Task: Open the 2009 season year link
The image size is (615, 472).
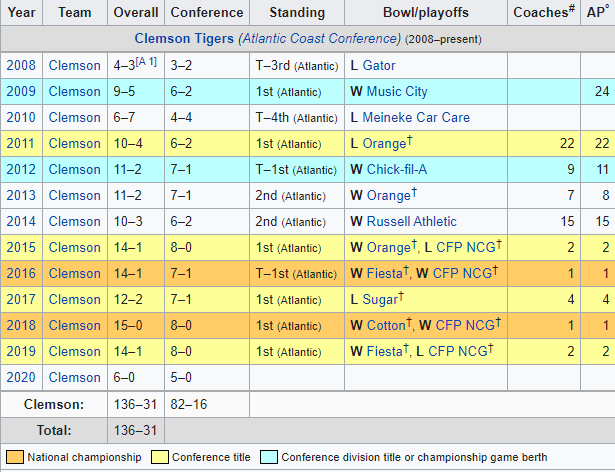Action: (21, 91)
